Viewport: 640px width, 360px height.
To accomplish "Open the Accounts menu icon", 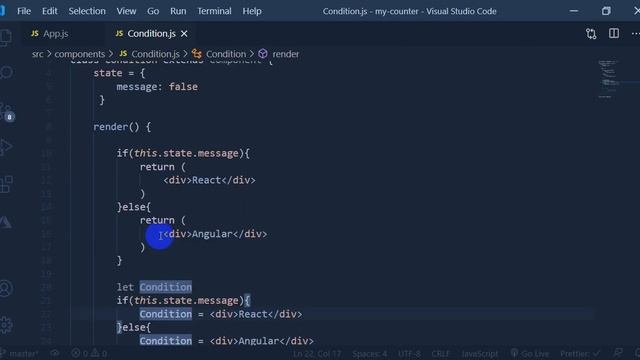I will click(6, 288).
